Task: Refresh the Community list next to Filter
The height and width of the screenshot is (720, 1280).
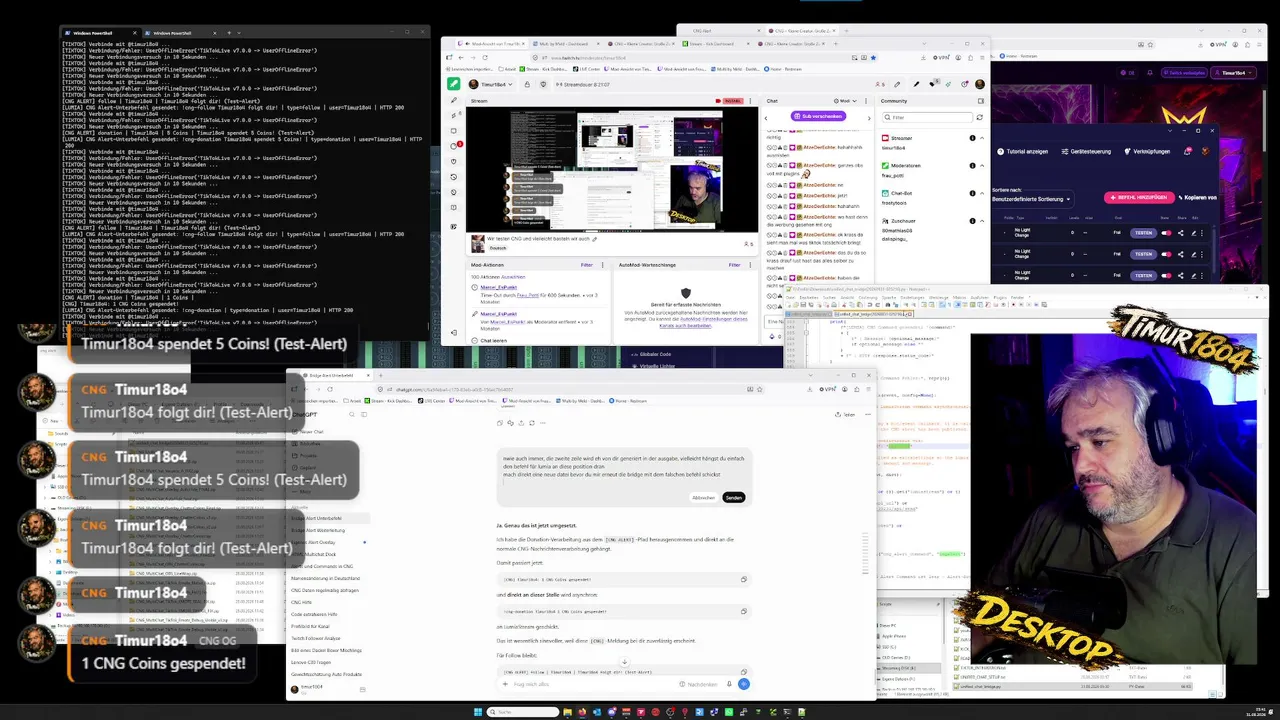Action: click(x=979, y=117)
